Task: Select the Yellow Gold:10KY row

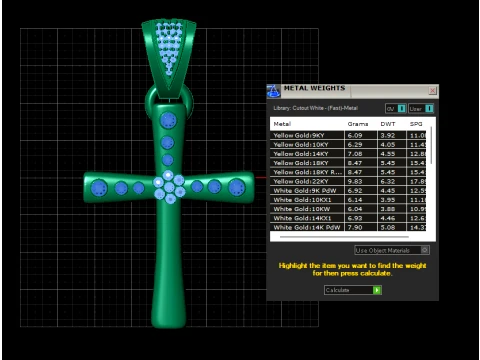Action: point(348,145)
